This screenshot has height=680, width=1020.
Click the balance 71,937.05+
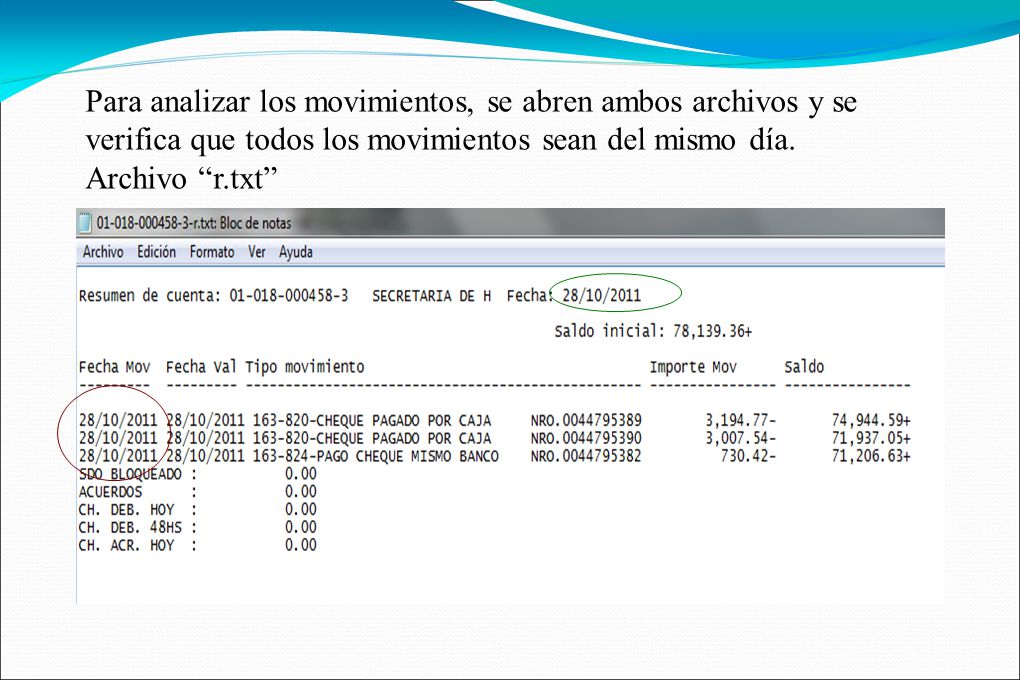click(x=872, y=438)
